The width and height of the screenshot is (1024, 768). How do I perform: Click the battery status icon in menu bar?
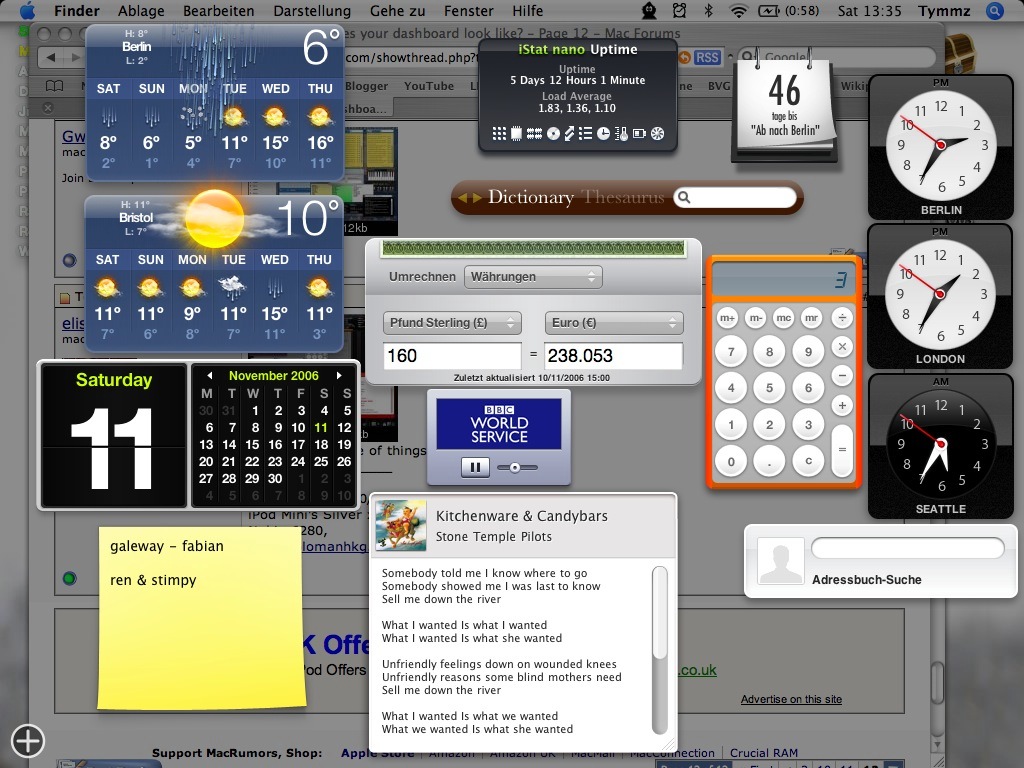(769, 11)
